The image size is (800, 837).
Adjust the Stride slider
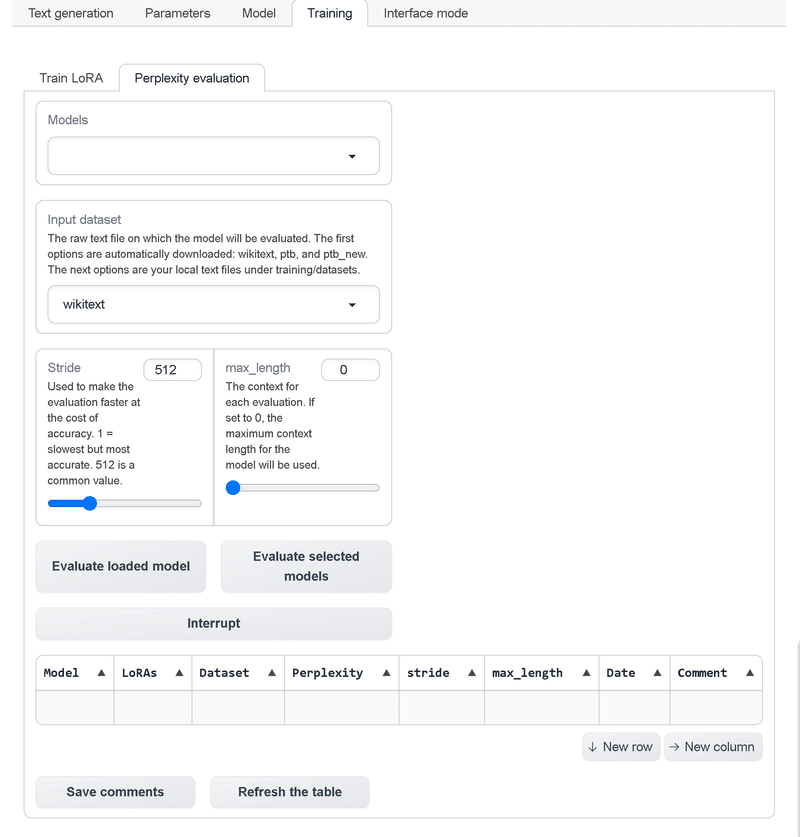click(89, 503)
